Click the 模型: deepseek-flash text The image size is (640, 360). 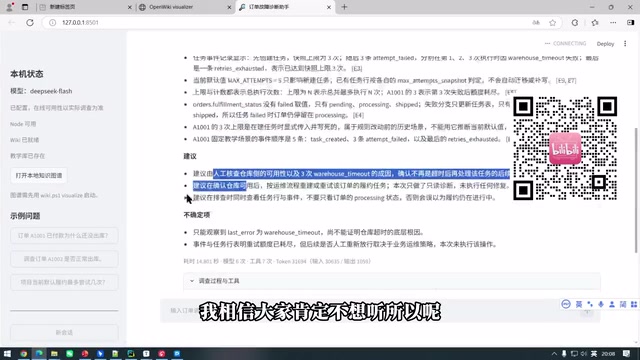click(41, 91)
